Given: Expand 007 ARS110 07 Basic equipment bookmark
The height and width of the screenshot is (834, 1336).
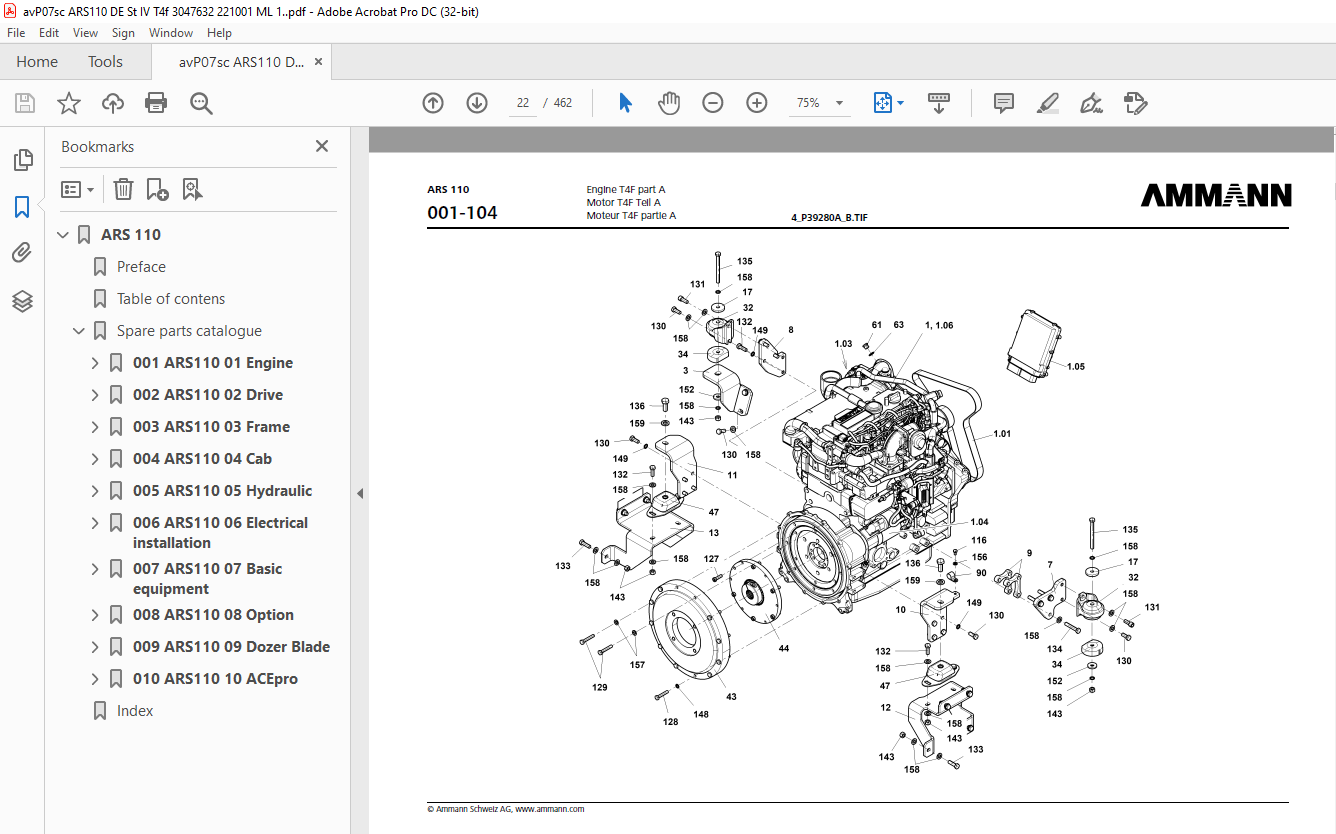Looking at the screenshot, I should tap(96, 569).
